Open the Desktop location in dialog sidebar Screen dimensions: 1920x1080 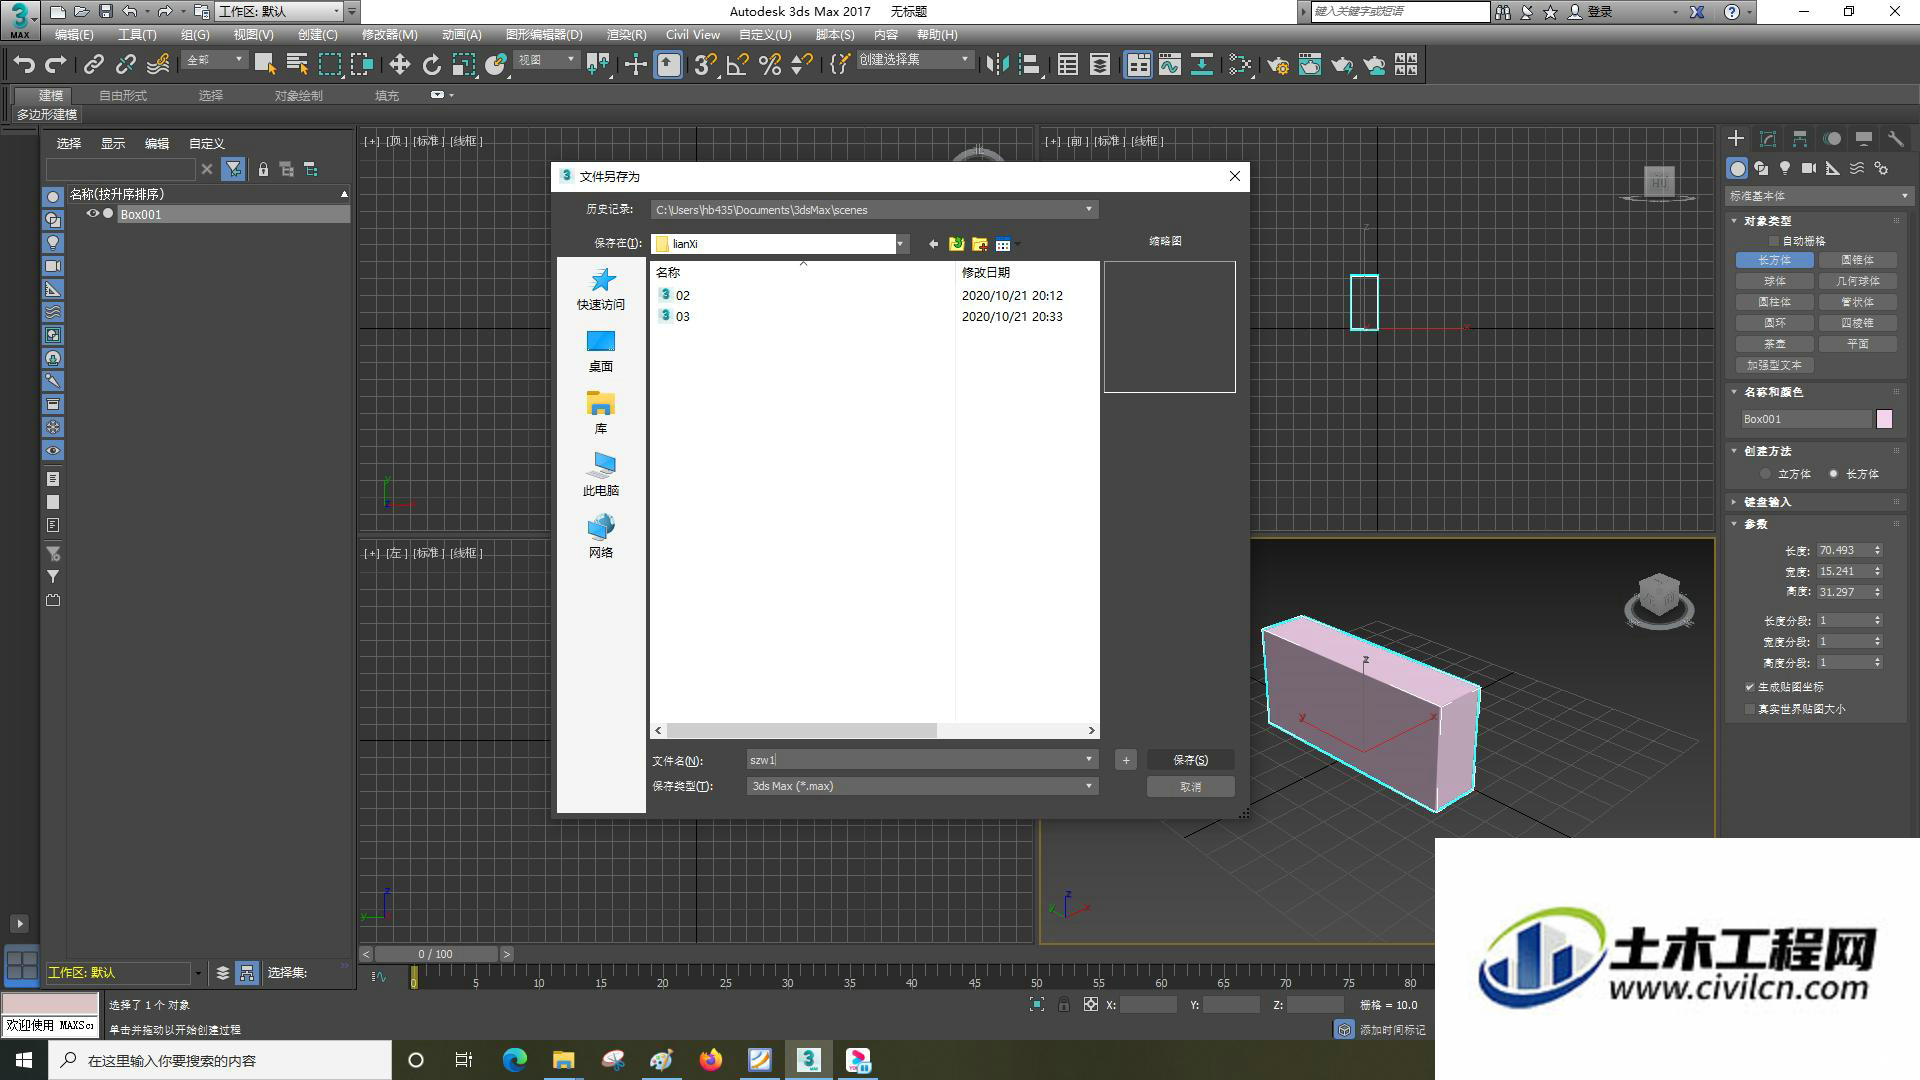[x=600, y=352]
